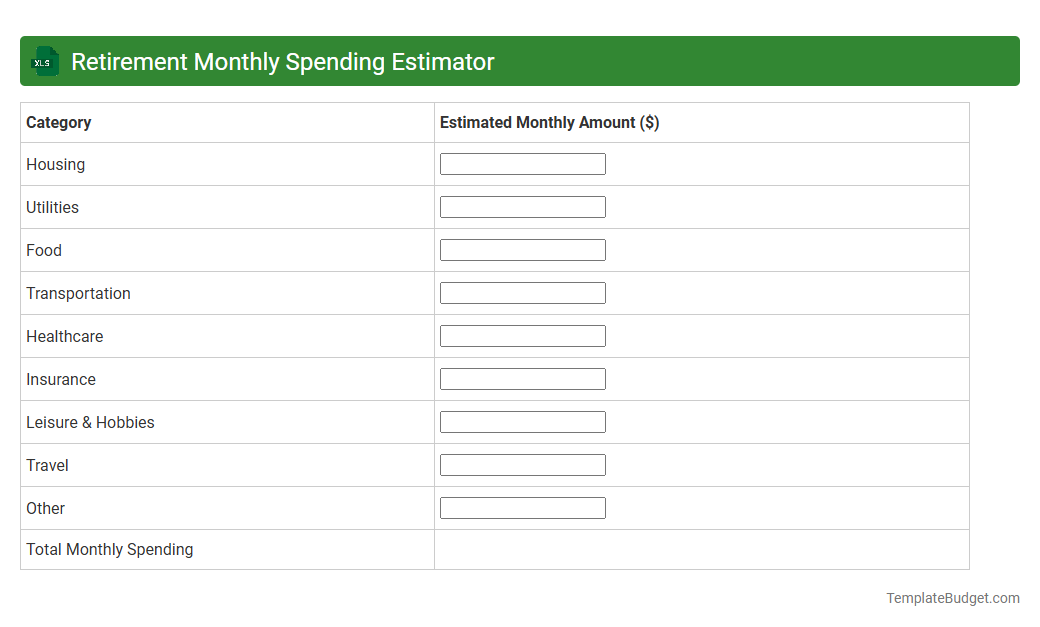Click the Leisure & Hobbies input field

coord(522,421)
